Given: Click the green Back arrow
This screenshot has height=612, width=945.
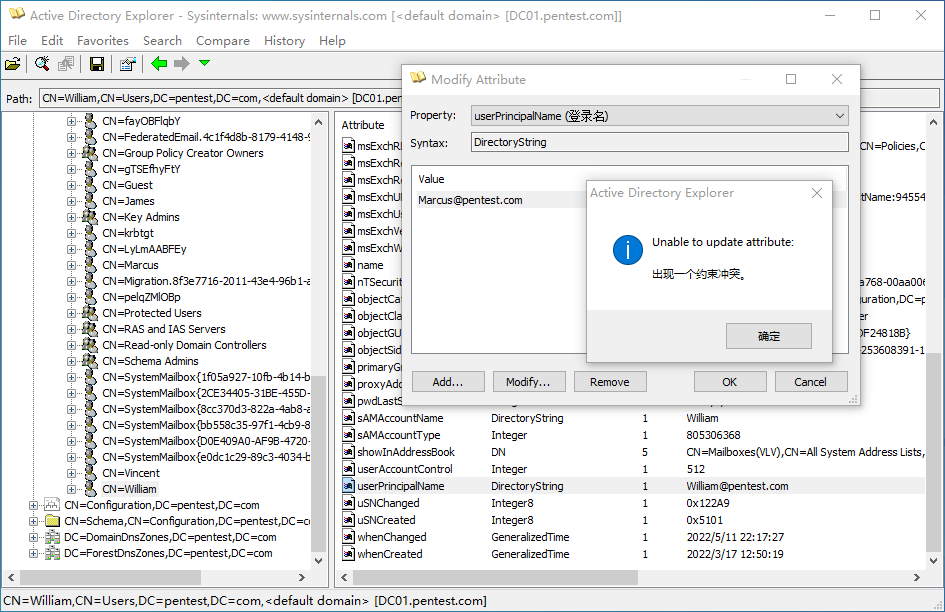Looking at the screenshot, I should click(x=159, y=63).
